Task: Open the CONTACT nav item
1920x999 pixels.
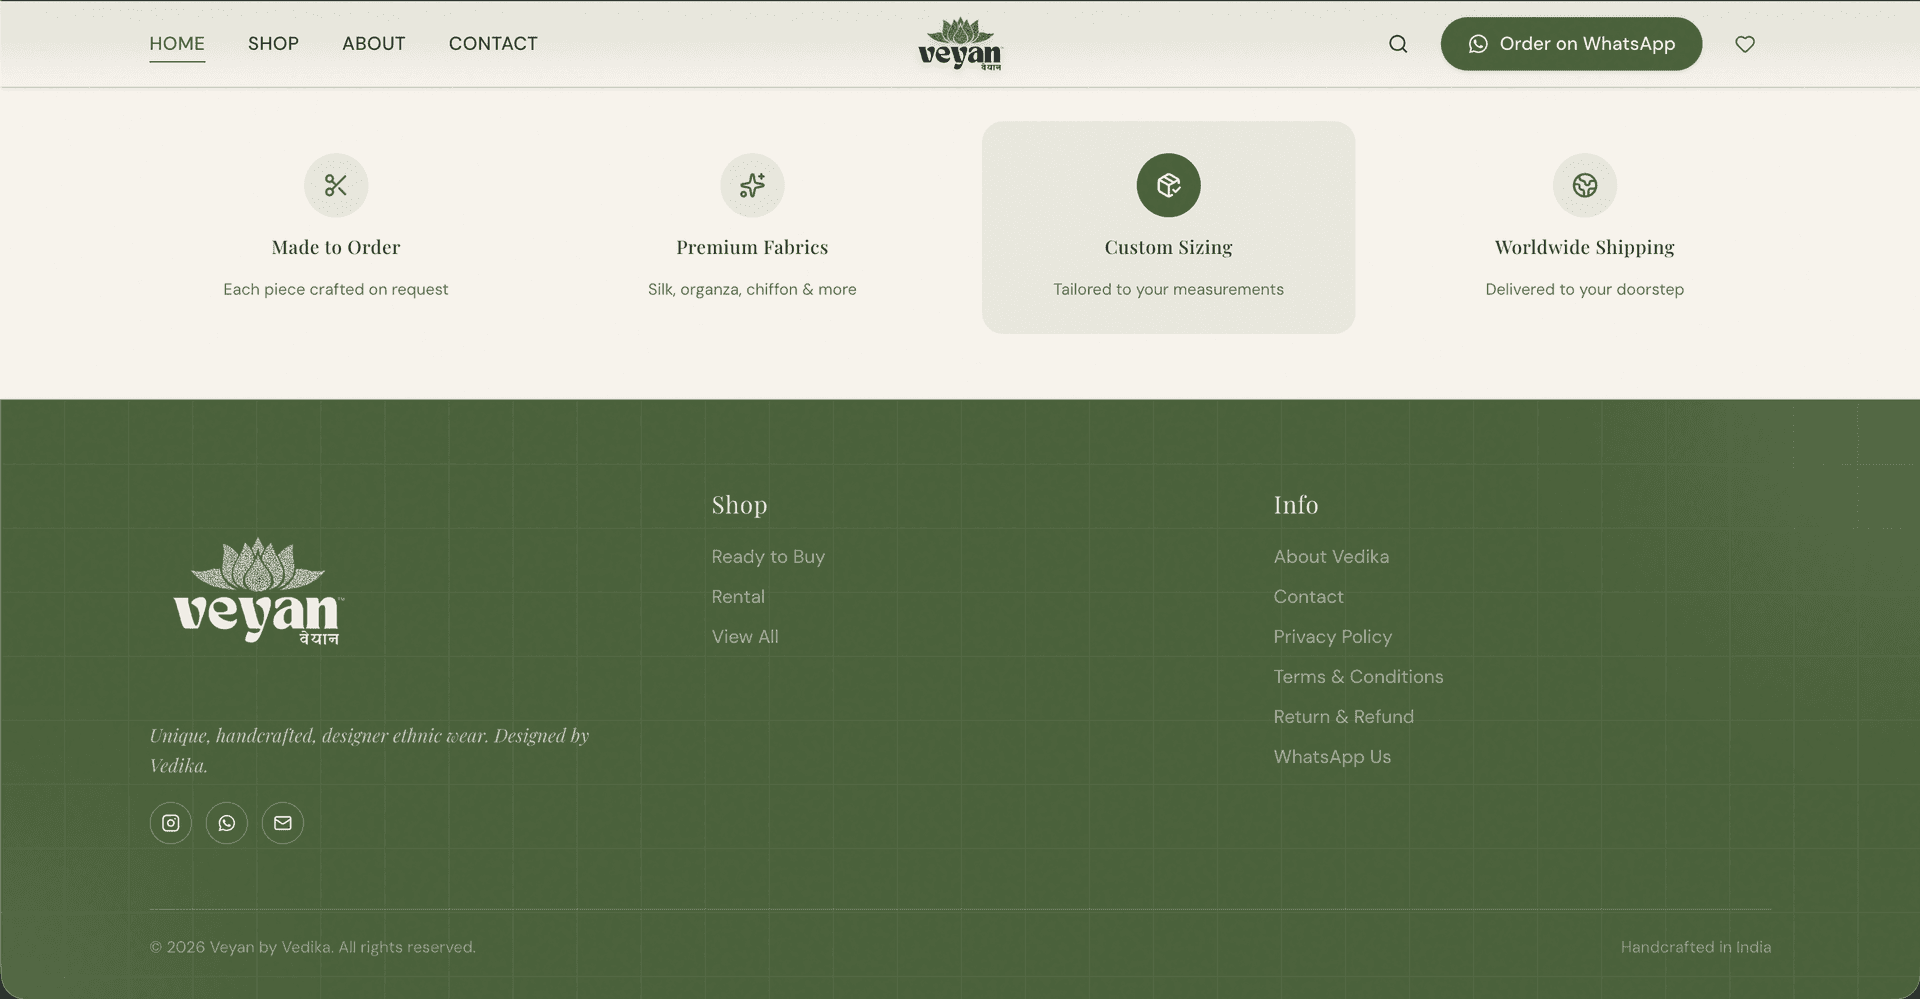Action: click(x=493, y=44)
